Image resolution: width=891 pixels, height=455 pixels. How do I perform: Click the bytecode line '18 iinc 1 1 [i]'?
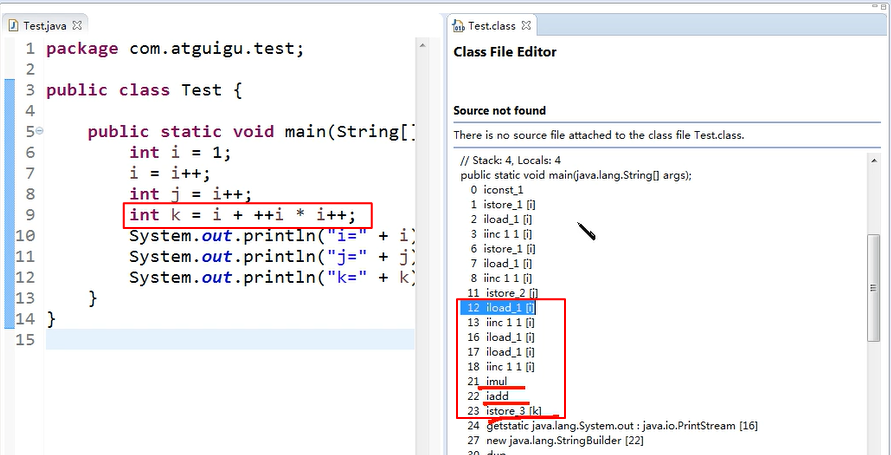pyautogui.click(x=501, y=367)
